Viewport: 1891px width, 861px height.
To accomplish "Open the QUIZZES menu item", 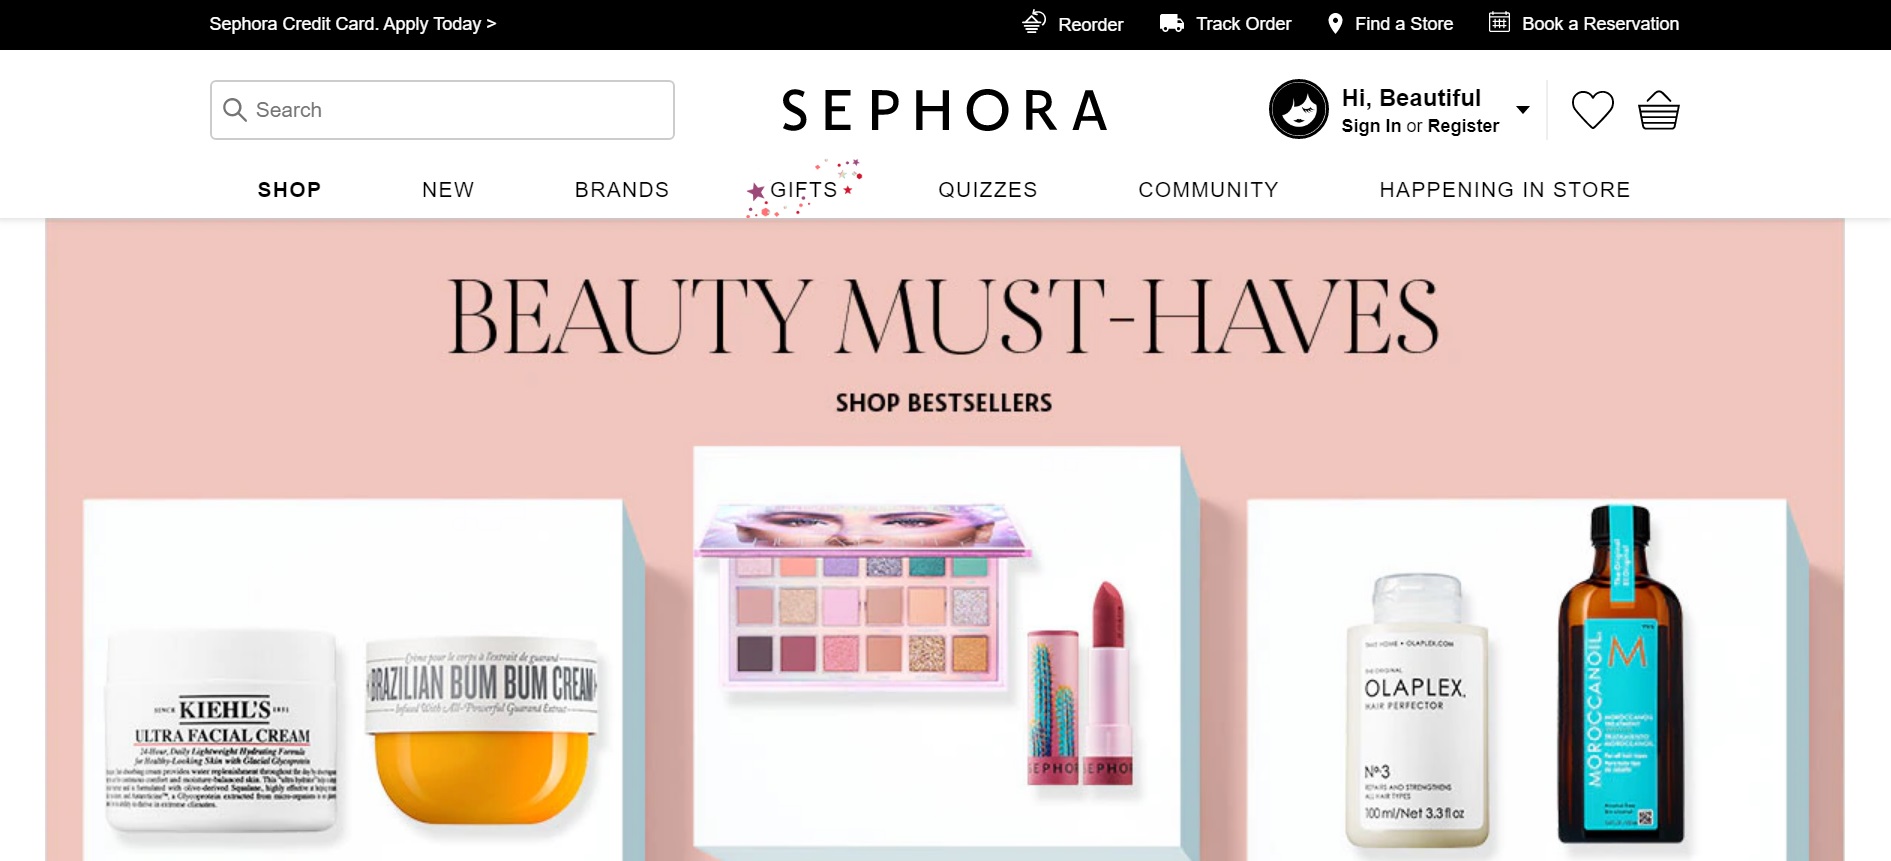I will tap(988, 190).
